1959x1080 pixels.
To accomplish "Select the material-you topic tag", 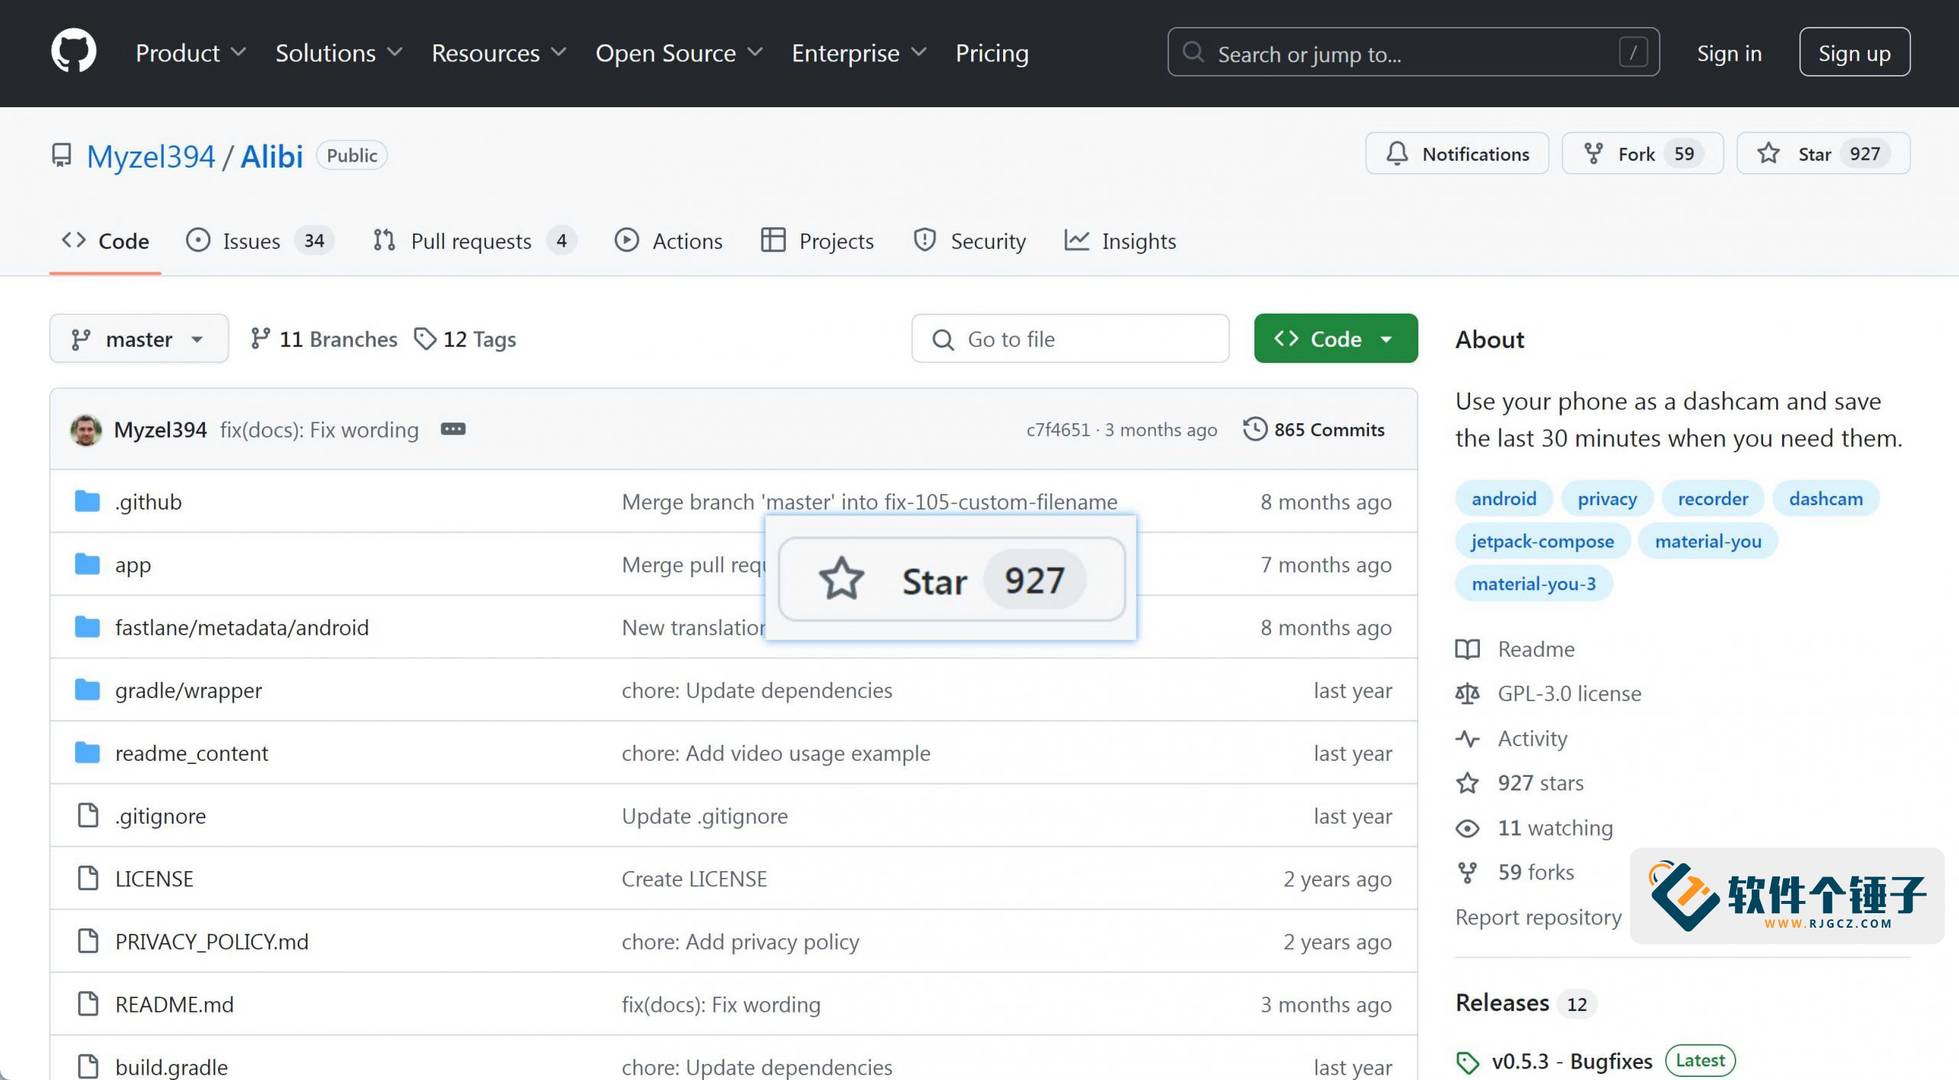I will [1707, 541].
